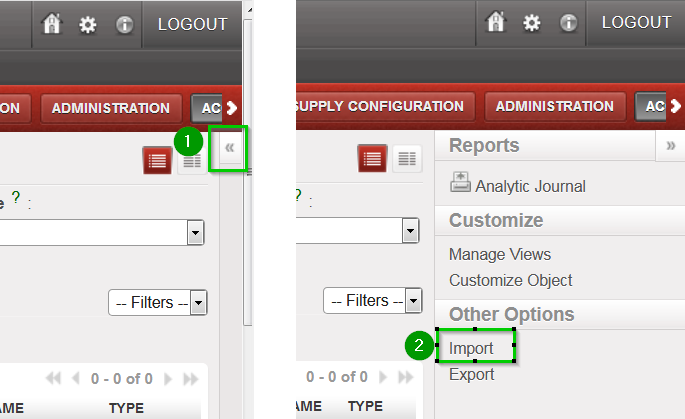Click Customize Object link
Image resolution: width=685 pixels, height=419 pixels.
(x=511, y=280)
